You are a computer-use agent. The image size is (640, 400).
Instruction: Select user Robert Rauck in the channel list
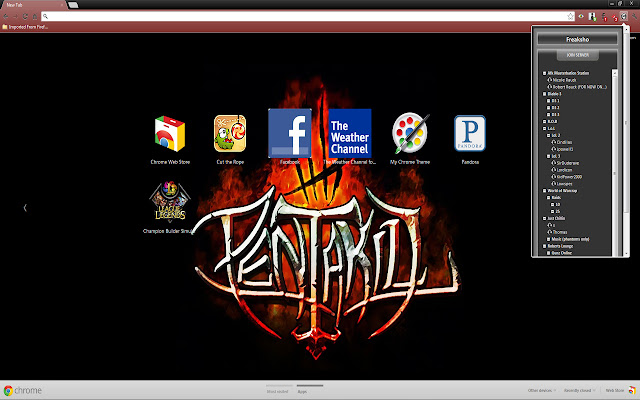click(x=580, y=87)
